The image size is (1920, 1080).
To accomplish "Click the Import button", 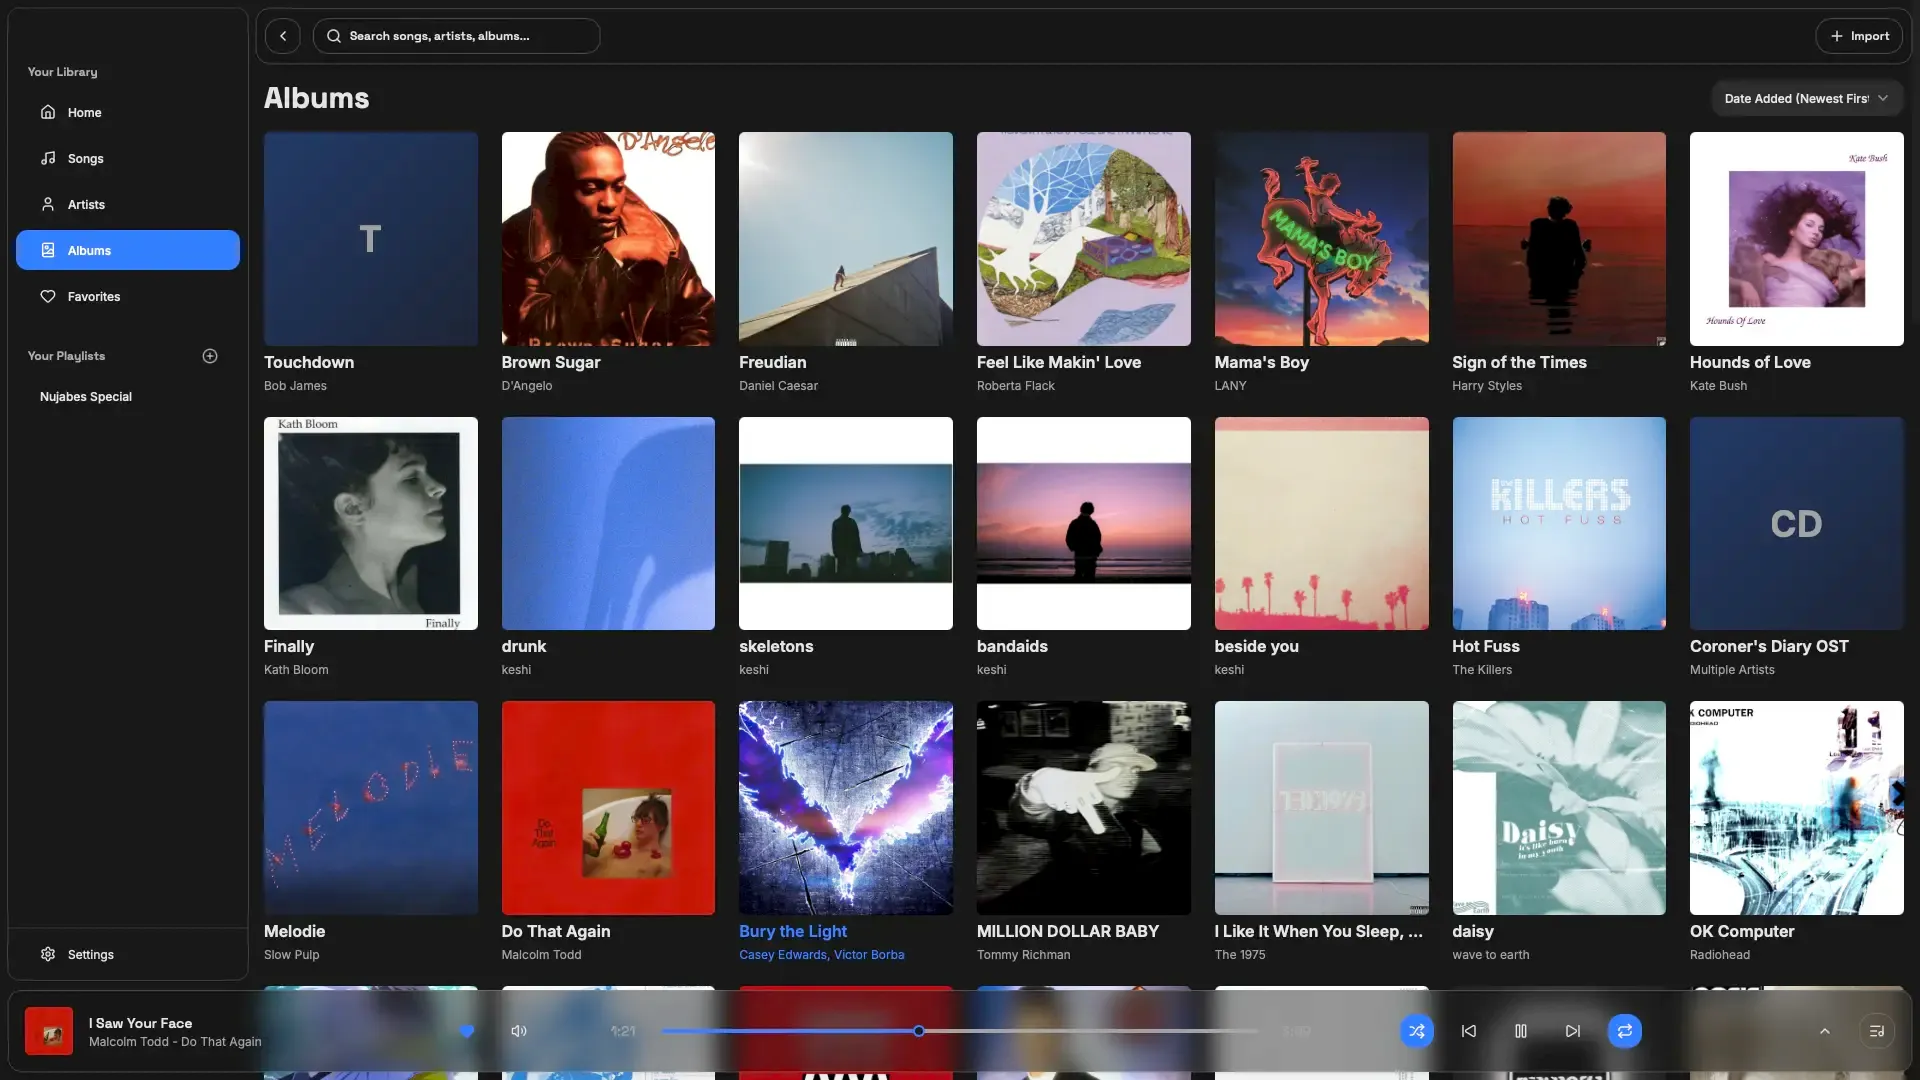I will 1859,36.
